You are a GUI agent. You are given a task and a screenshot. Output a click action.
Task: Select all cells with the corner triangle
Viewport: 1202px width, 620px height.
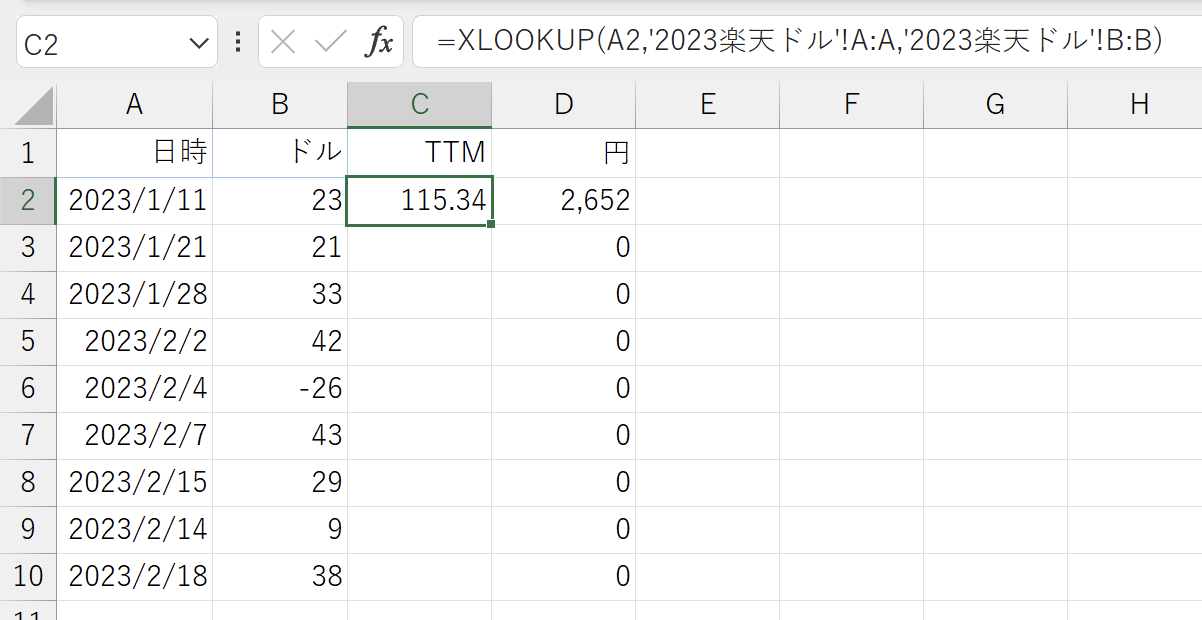coord(28,104)
